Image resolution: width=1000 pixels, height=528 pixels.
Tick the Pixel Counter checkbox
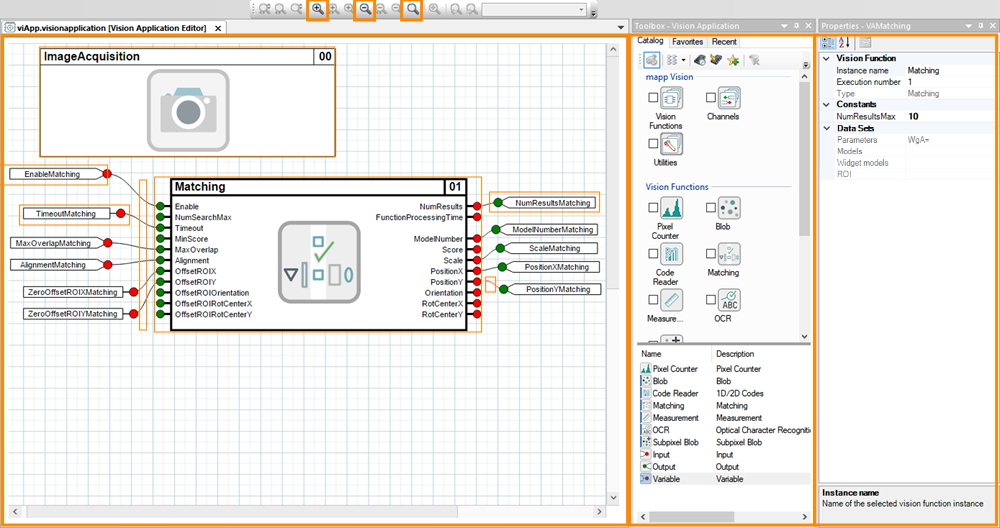click(x=653, y=207)
